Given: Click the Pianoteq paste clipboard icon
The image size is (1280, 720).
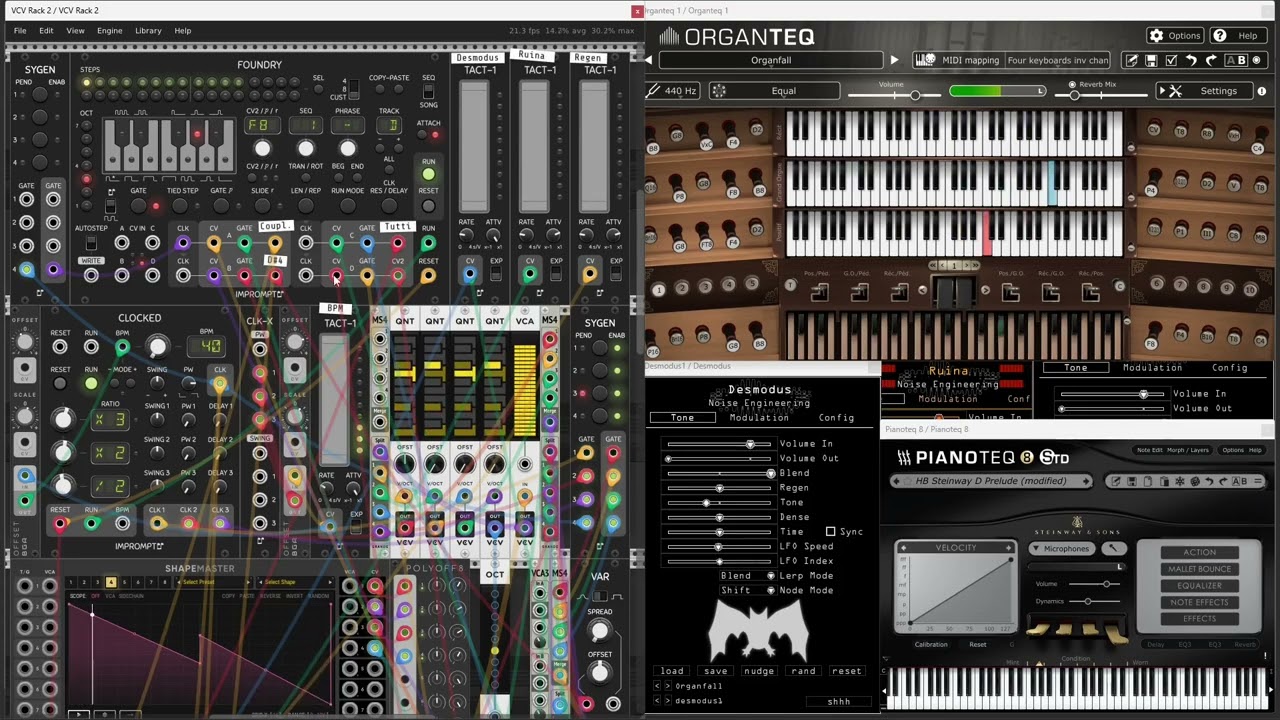Looking at the screenshot, I should pos(1163,481).
